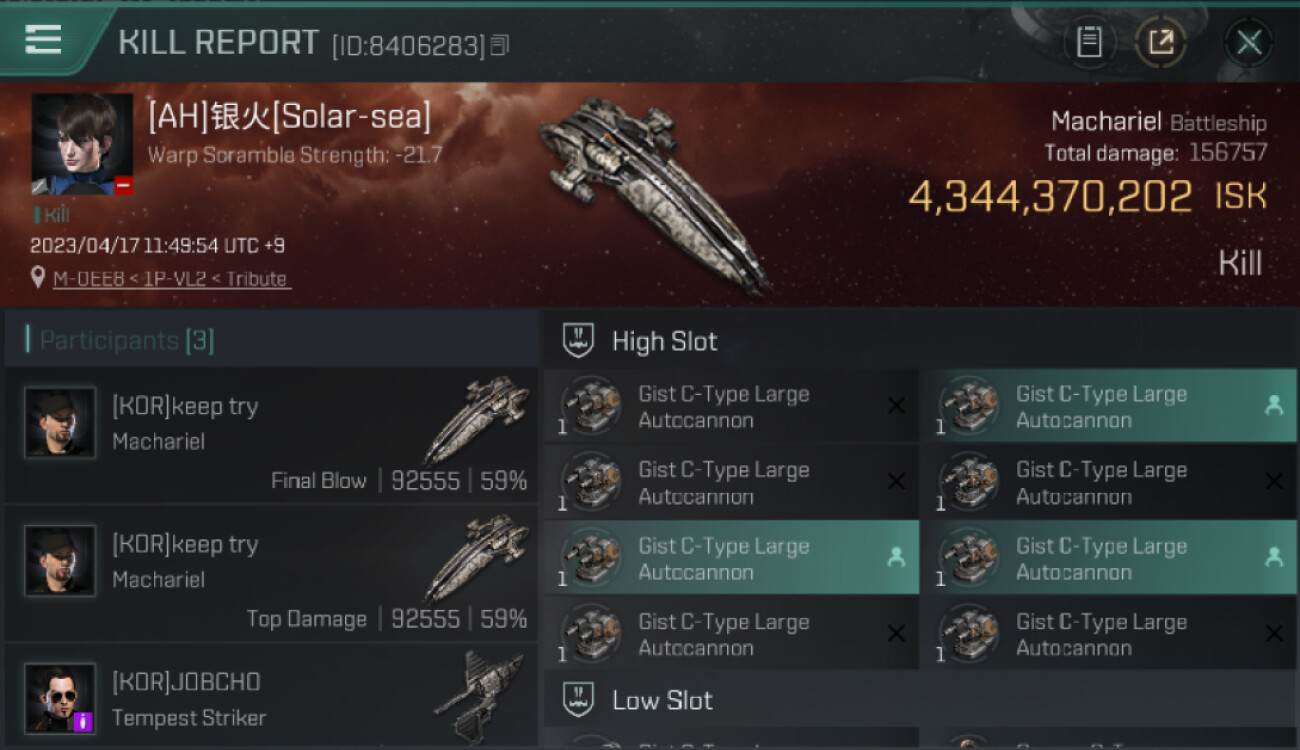Toggle the third-row left Autocannon person marker

pos(896,558)
